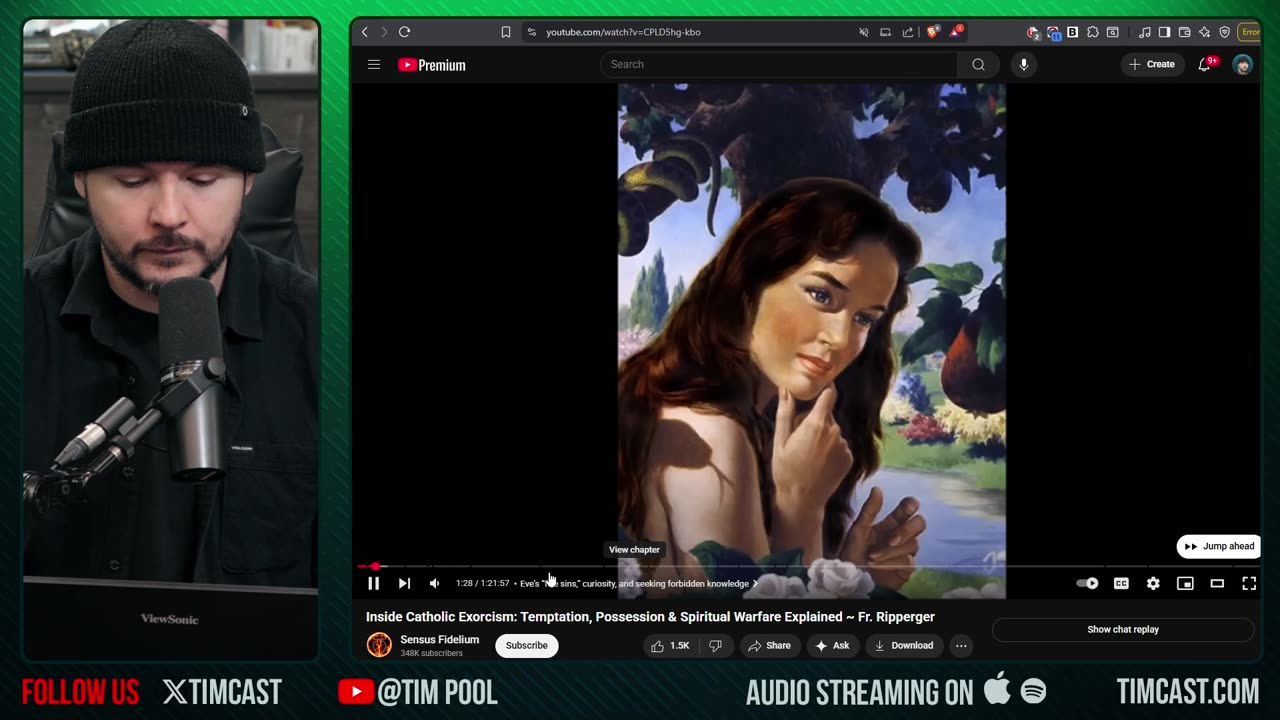The height and width of the screenshot is (720, 1280).
Task: Click the bold B extension icon
Action: [x=1072, y=32]
